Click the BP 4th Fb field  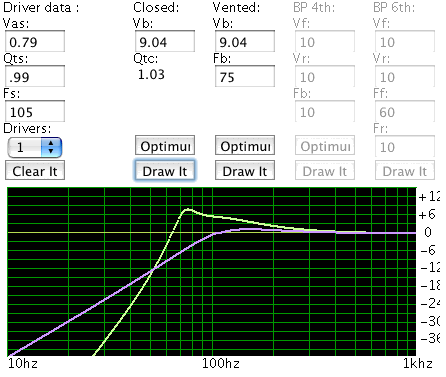tap(325, 111)
